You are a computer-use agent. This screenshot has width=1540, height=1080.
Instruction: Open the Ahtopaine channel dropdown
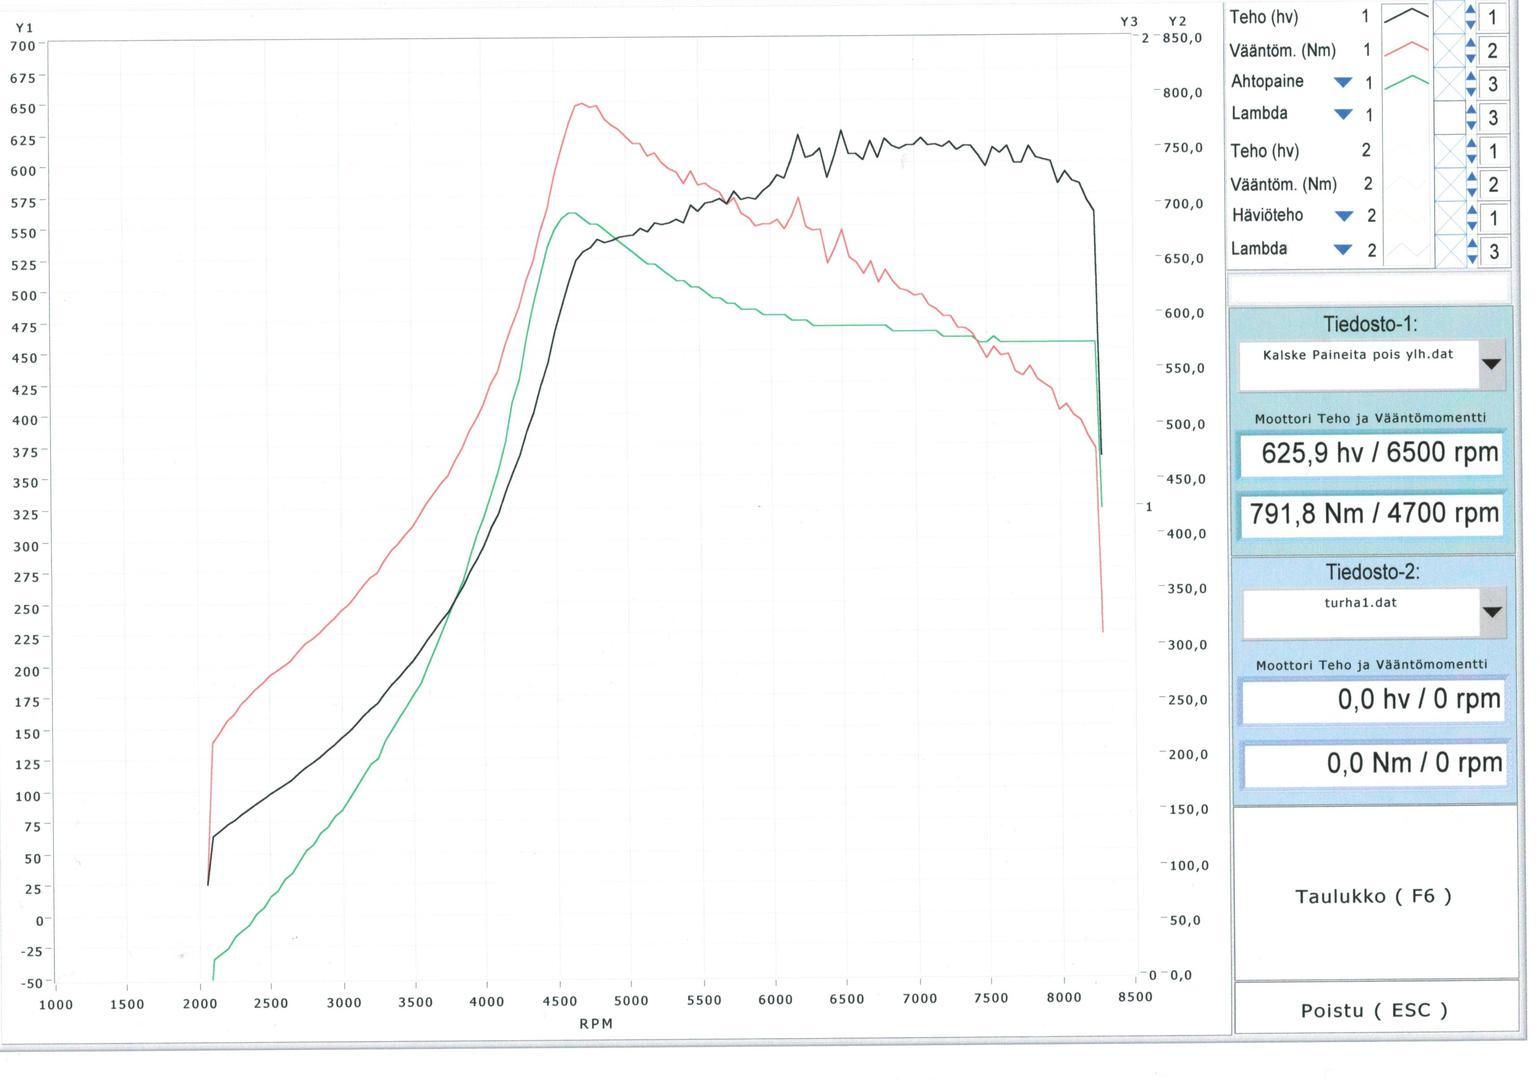tap(1343, 82)
